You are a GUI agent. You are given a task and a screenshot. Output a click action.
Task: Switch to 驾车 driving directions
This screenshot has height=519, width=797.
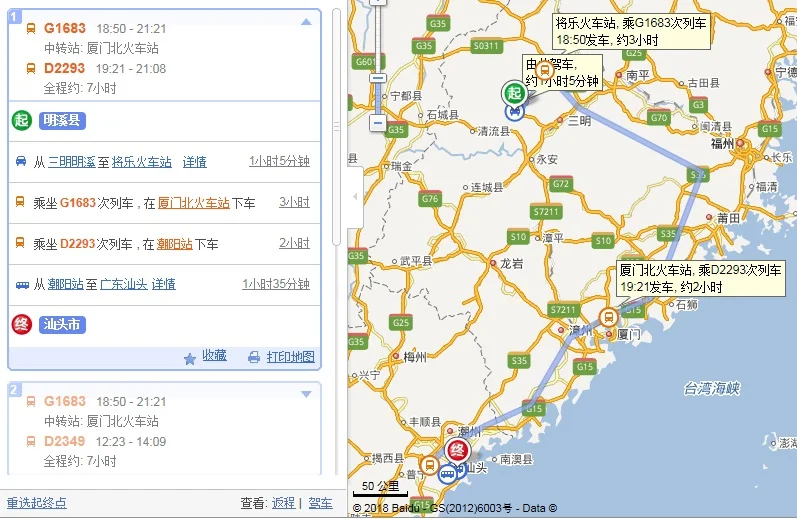point(321,503)
